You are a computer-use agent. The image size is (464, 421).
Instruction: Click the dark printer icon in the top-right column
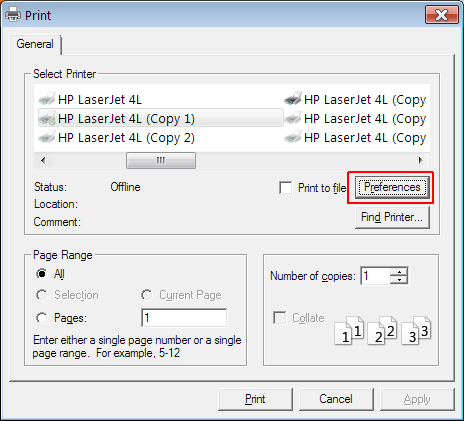(293, 99)
